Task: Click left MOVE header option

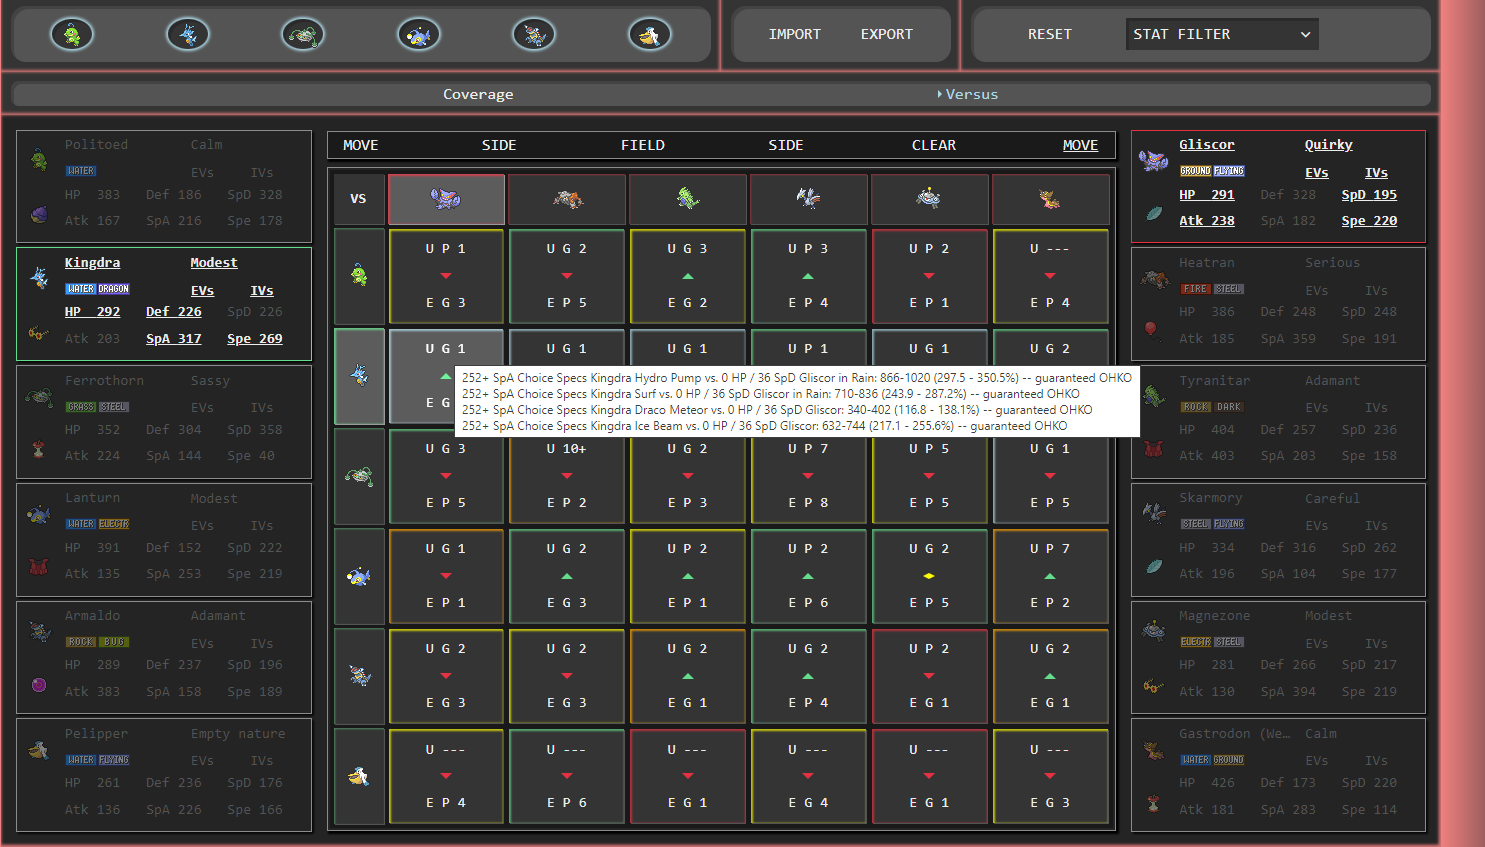Action: [361, 145]
